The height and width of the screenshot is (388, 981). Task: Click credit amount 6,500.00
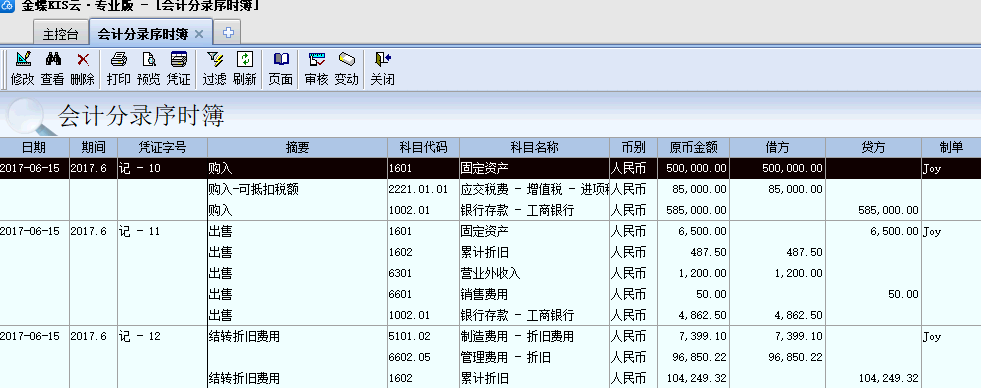[895, 232]
